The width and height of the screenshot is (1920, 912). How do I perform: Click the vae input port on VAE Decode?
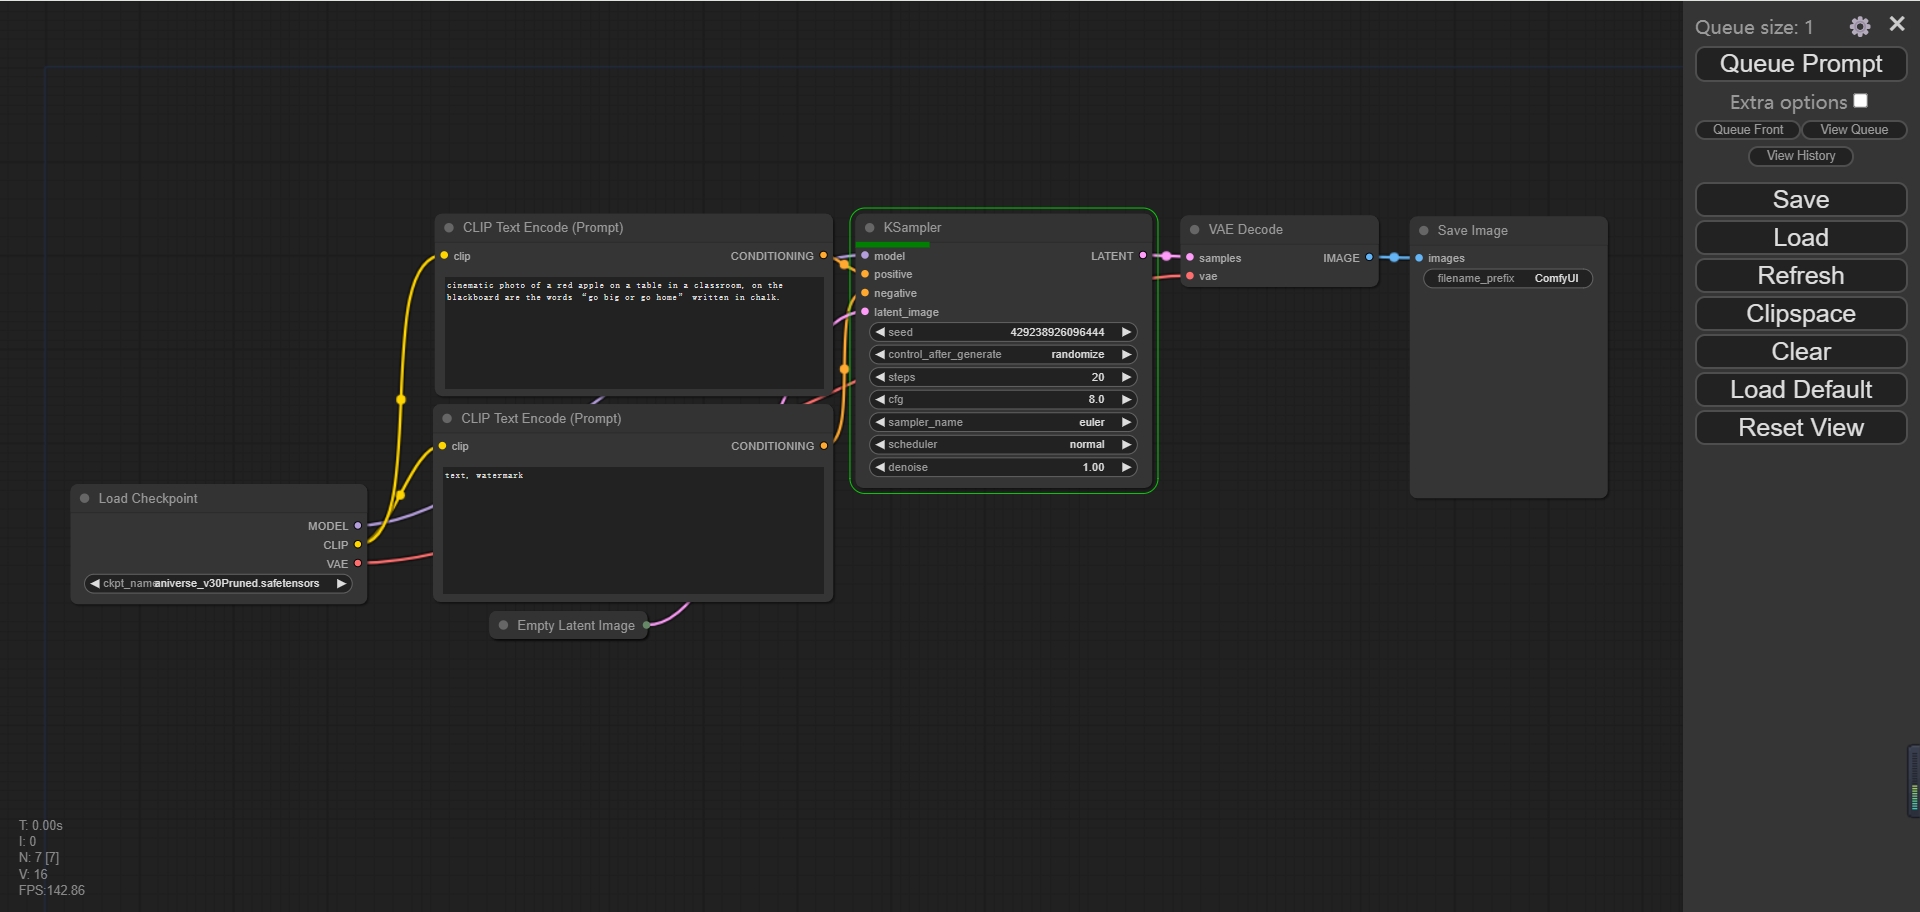1190,277
